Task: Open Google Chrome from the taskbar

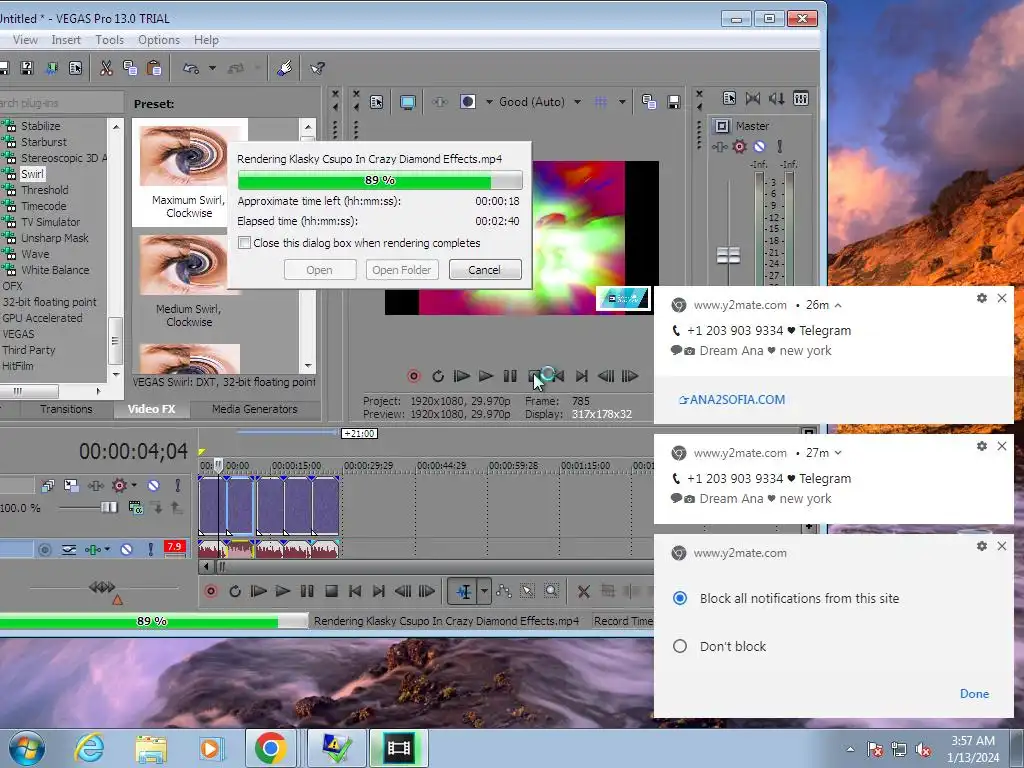Action: pyautogui.click(x=270, y=748)
